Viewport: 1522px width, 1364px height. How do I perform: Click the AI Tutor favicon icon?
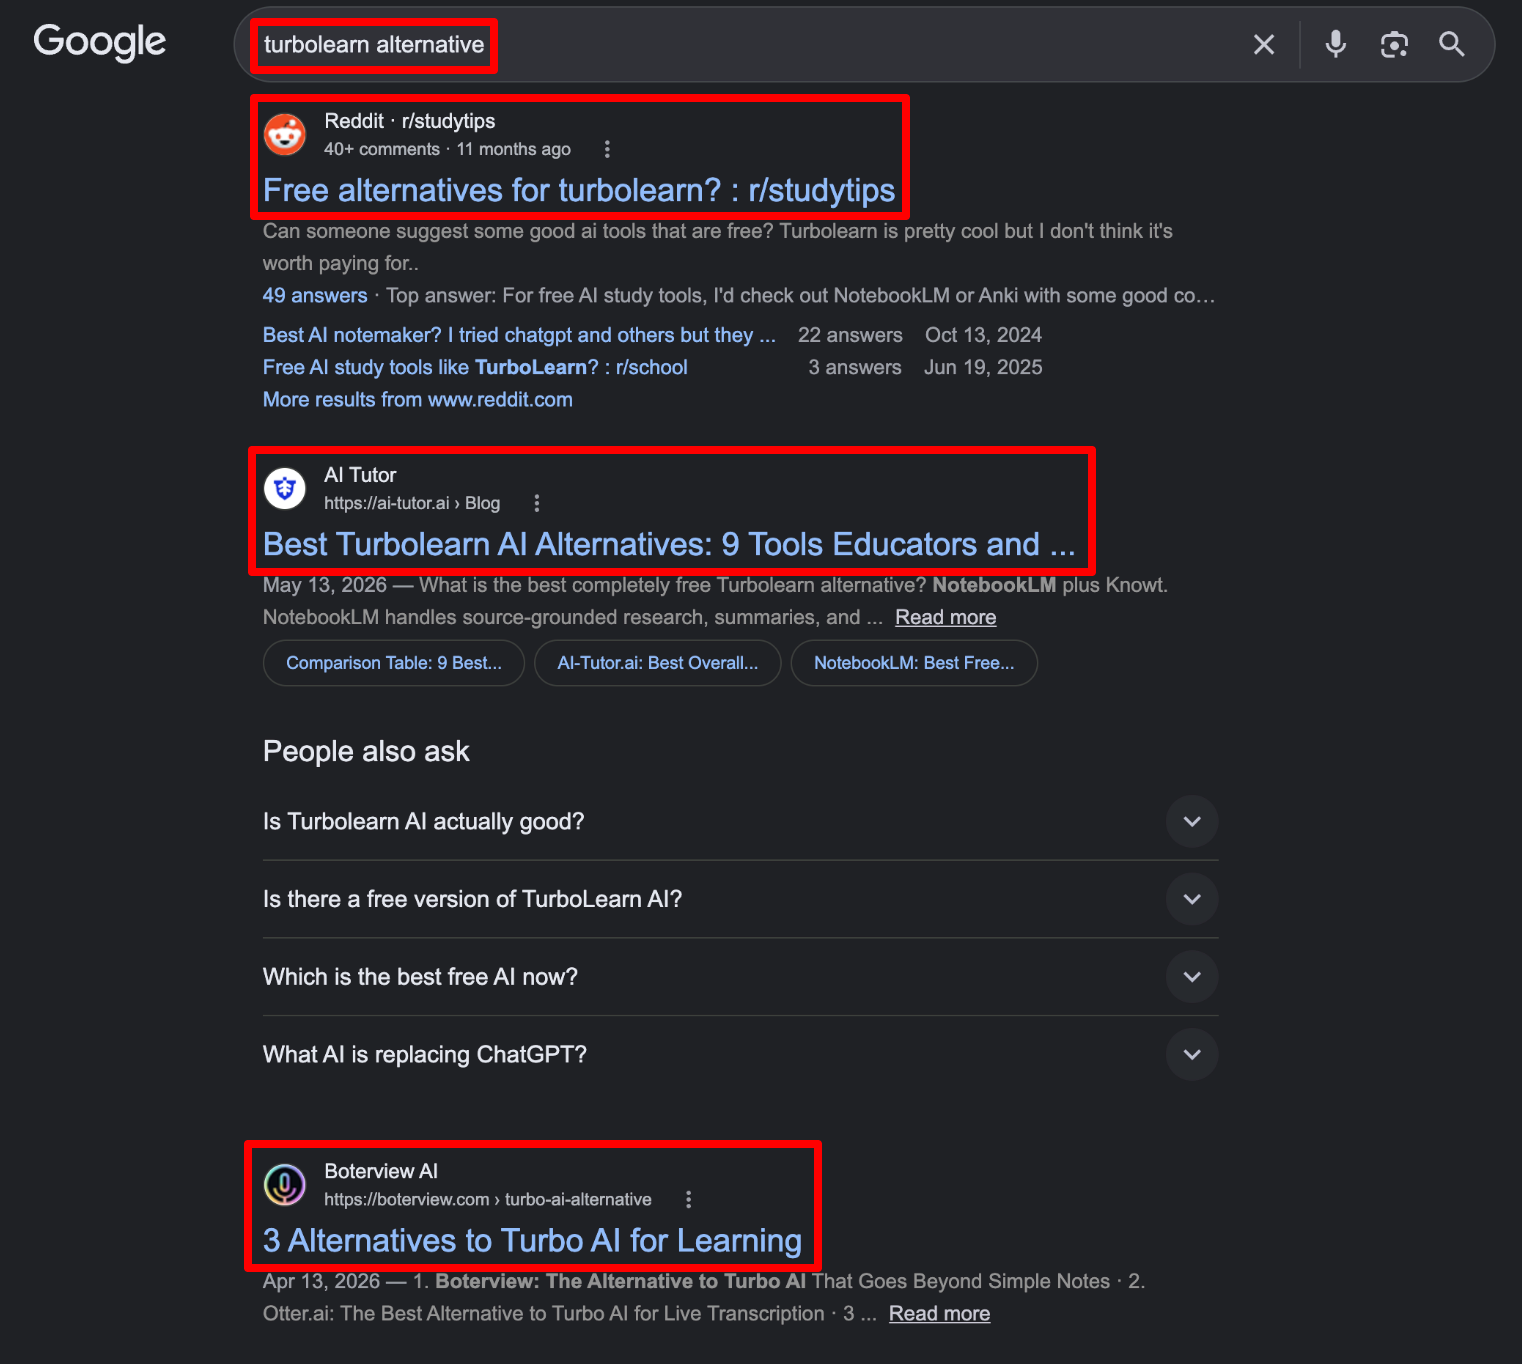tap(285, 489)
